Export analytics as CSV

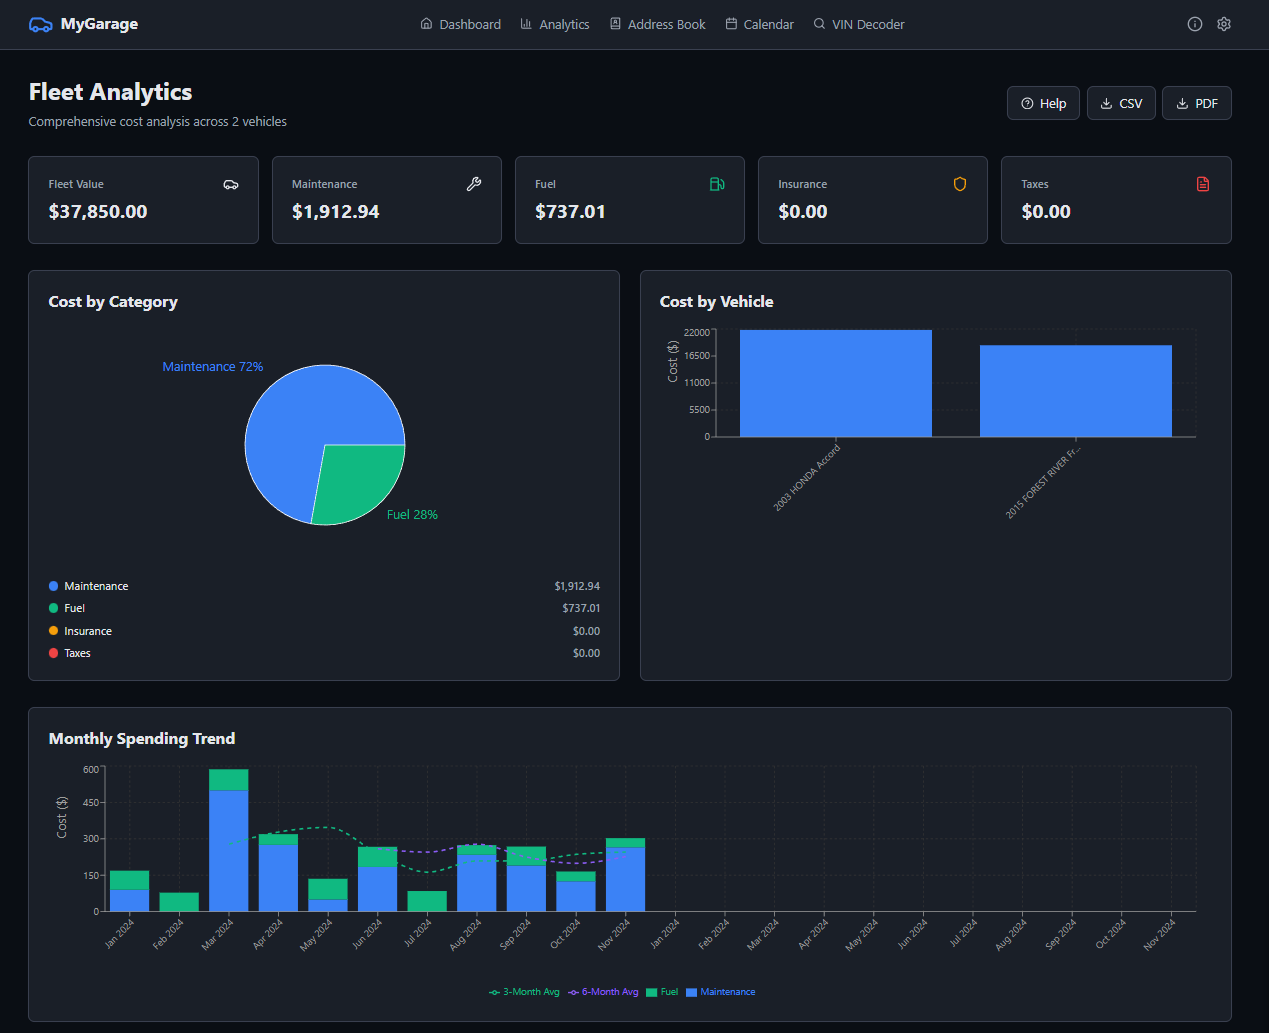click(x=1121, y=103)
